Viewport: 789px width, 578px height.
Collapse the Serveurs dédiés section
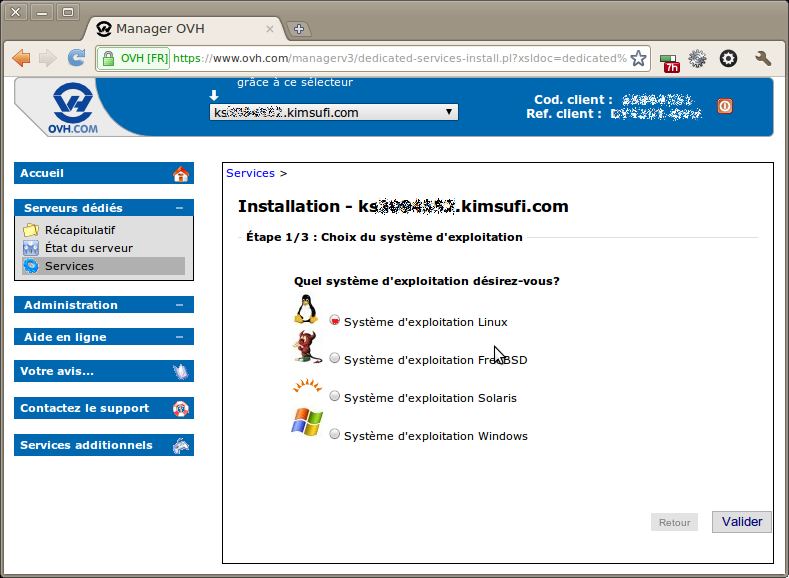pyautogui.click(x=180, y=208)
